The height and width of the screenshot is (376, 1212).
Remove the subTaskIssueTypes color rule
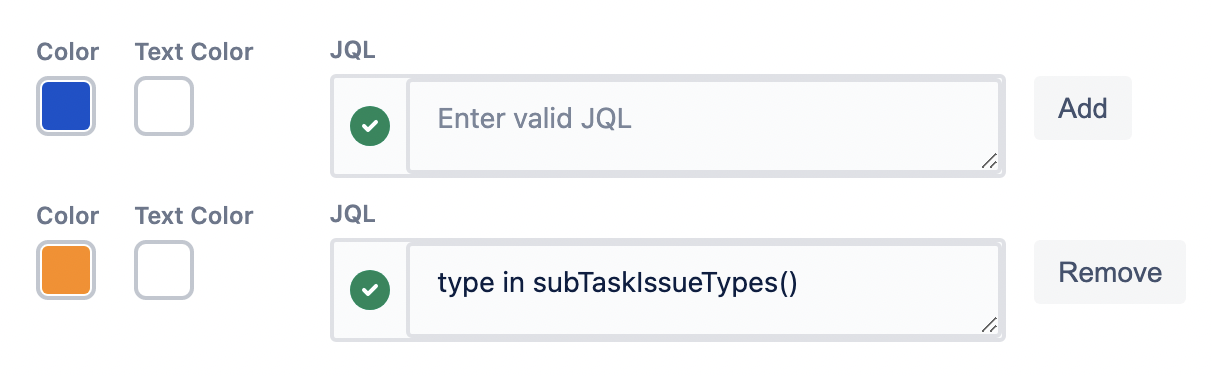[x=1110, y=272]
